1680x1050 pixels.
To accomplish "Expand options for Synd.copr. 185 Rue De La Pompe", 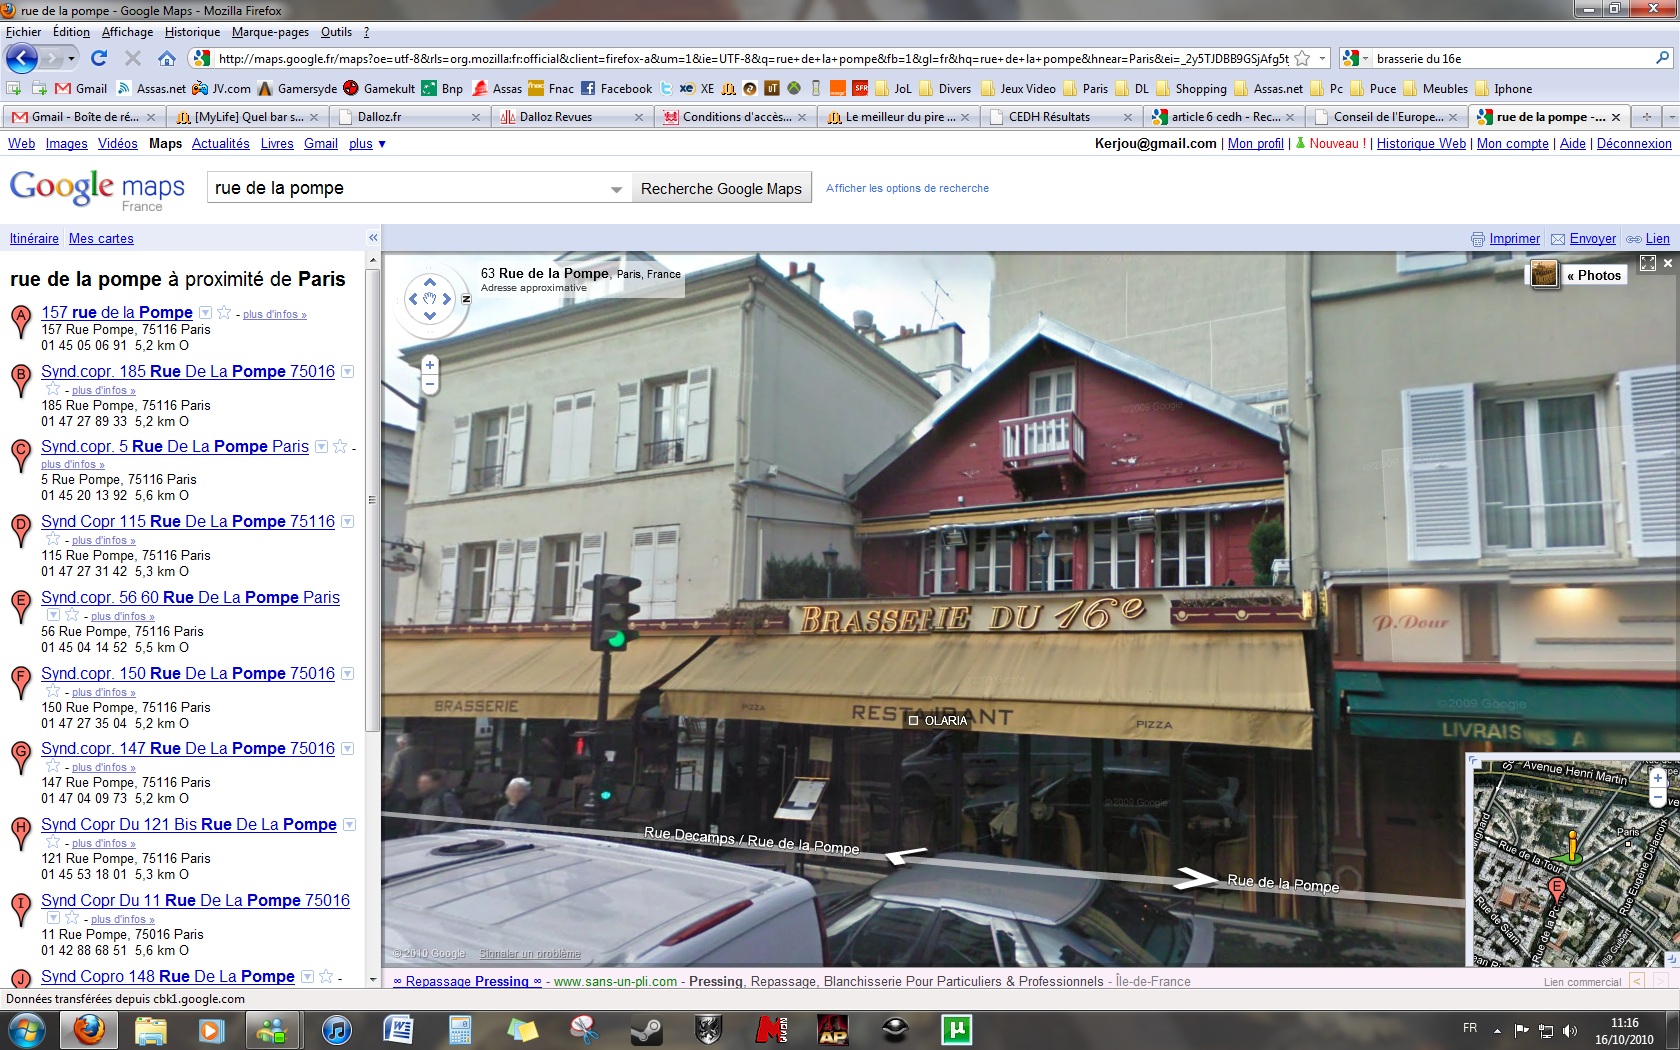I will (x=348, y=371).
